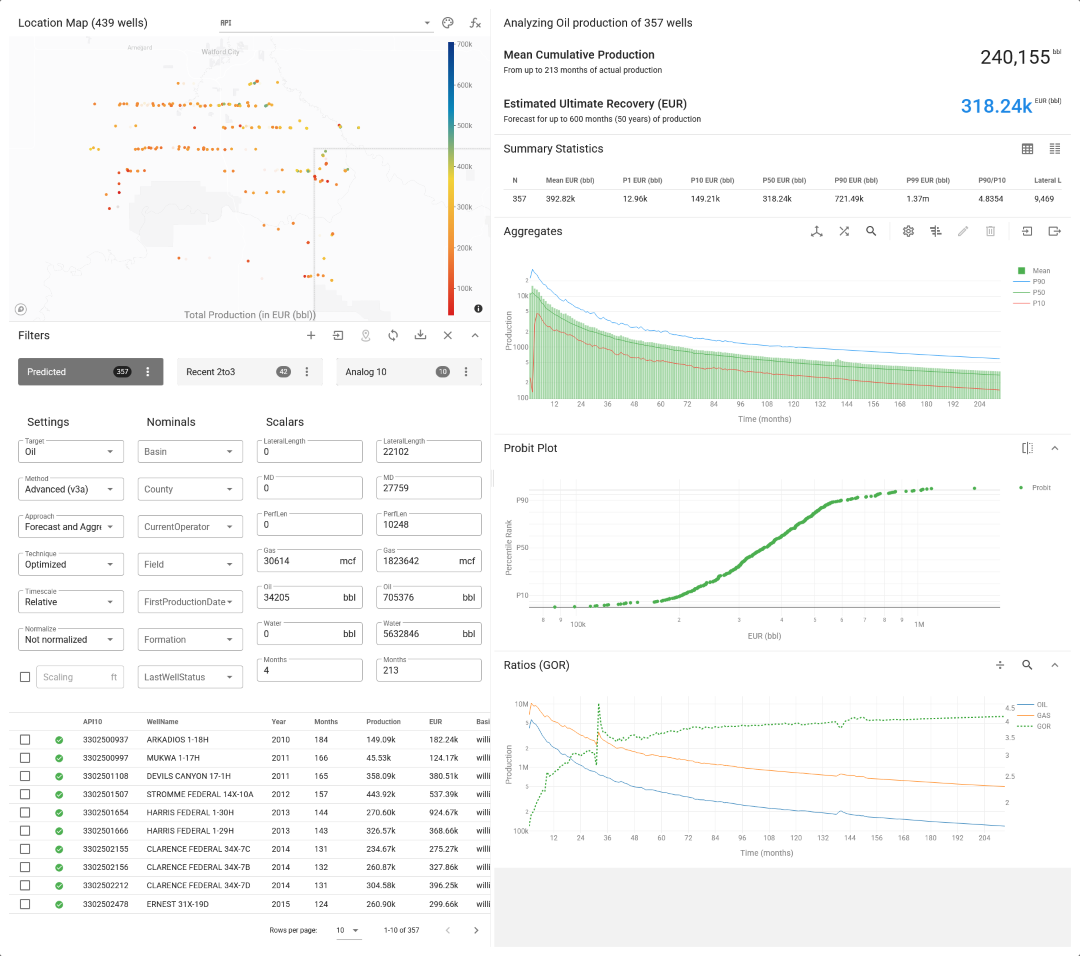1080x956 pixels.
Task: Open the Aggregates chart settings gear
Action: click(908, 231)
